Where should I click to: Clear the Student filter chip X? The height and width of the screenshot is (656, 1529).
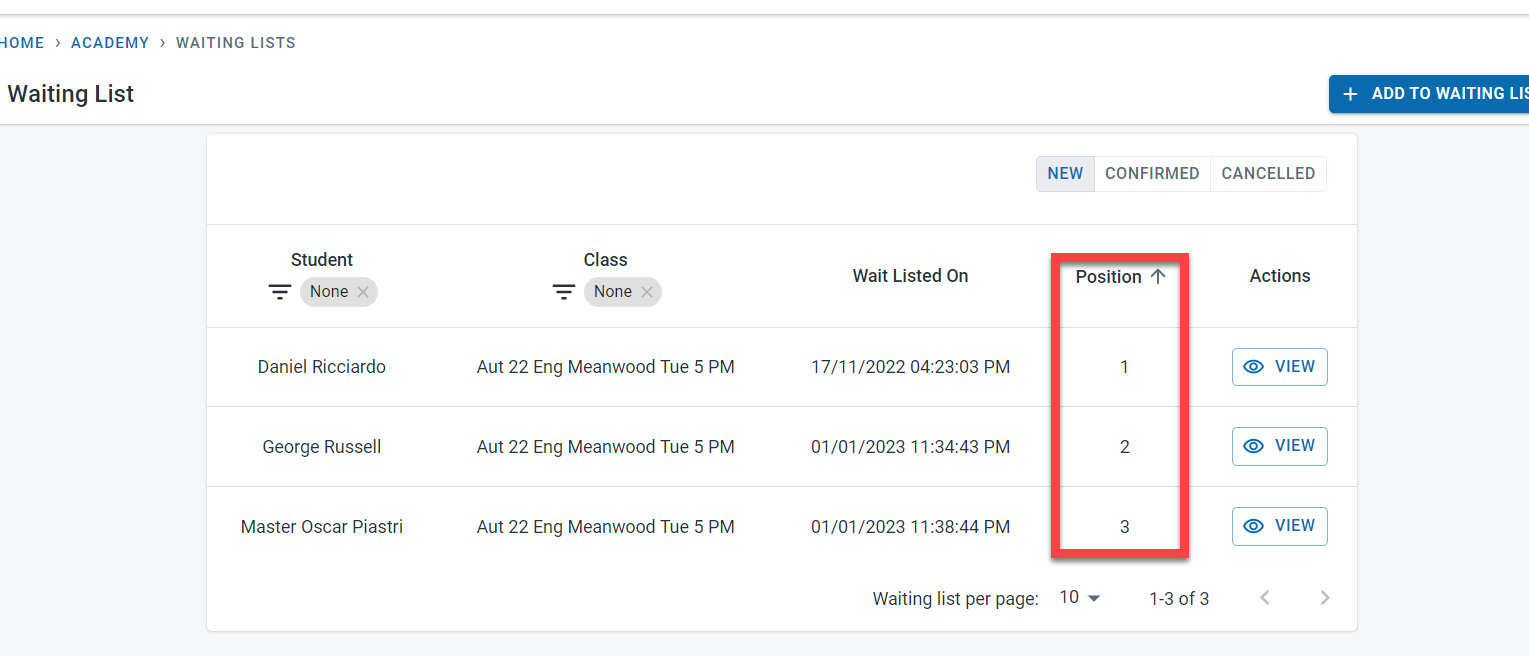click(x=363, y=292)
